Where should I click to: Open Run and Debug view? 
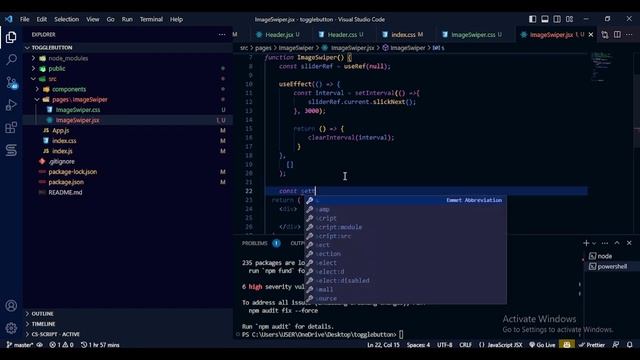(11, 105)
